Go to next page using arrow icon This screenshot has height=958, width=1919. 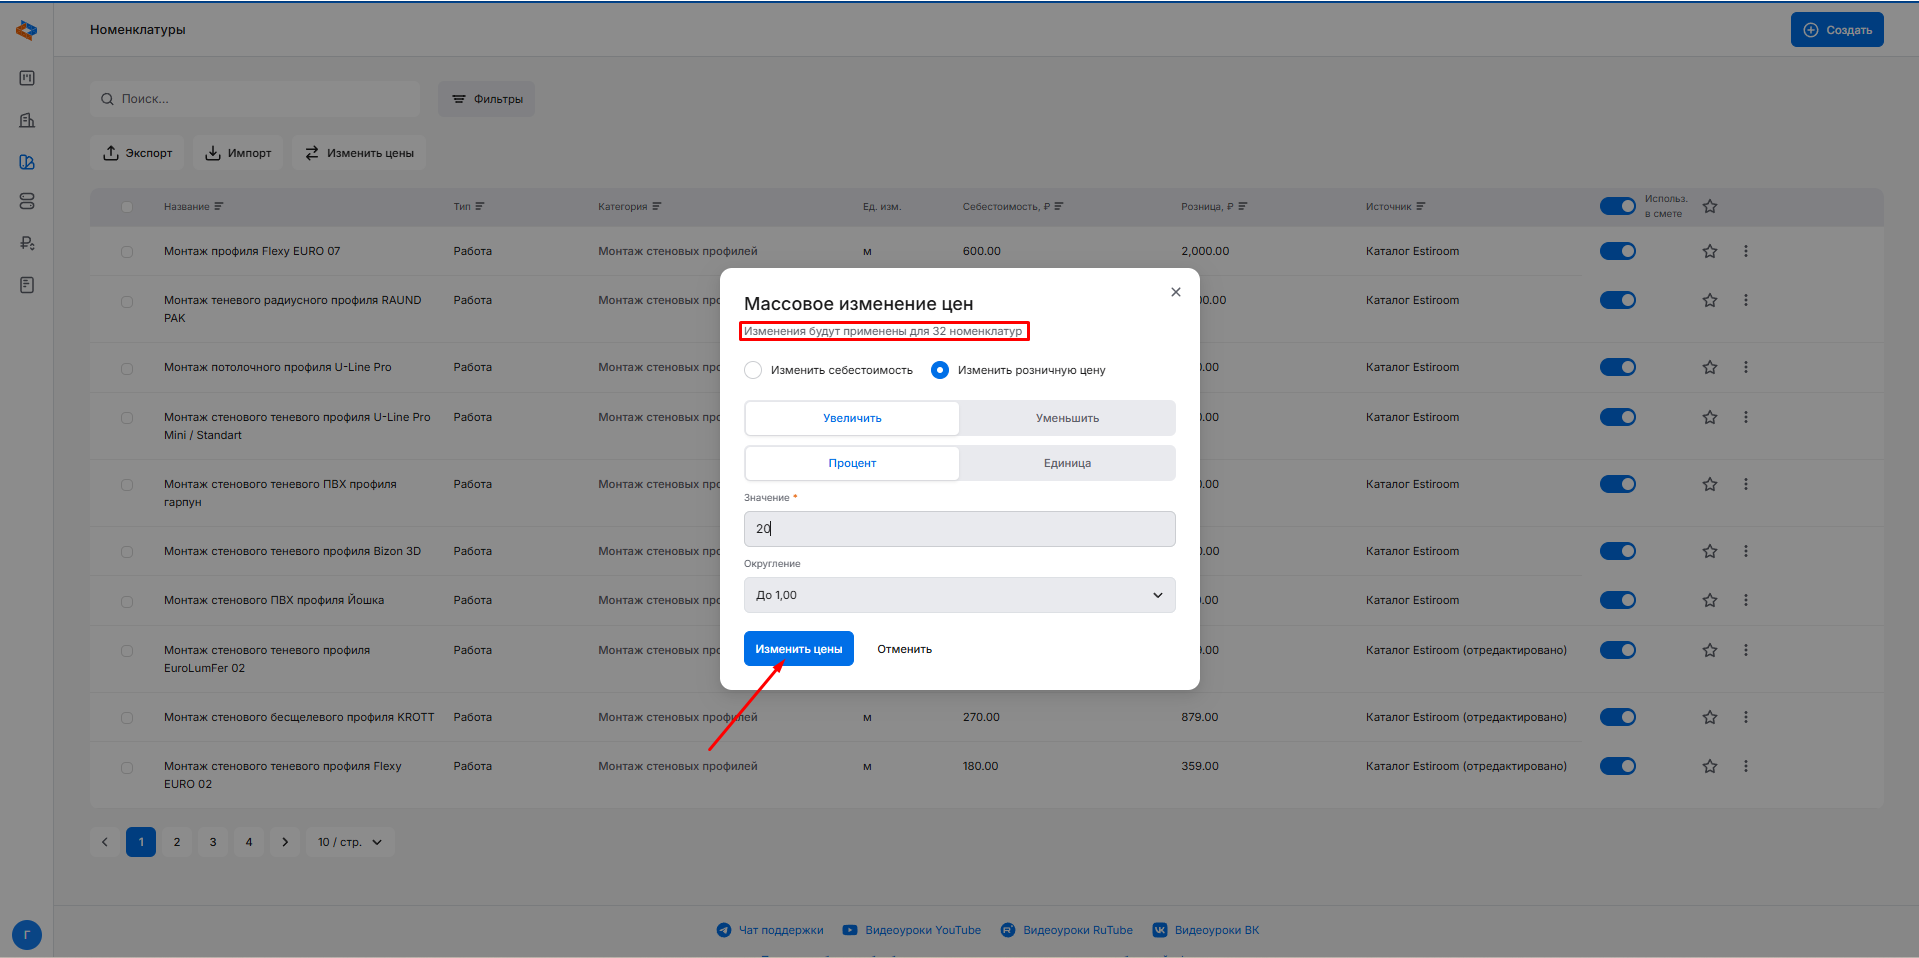(x=285, y=842)
